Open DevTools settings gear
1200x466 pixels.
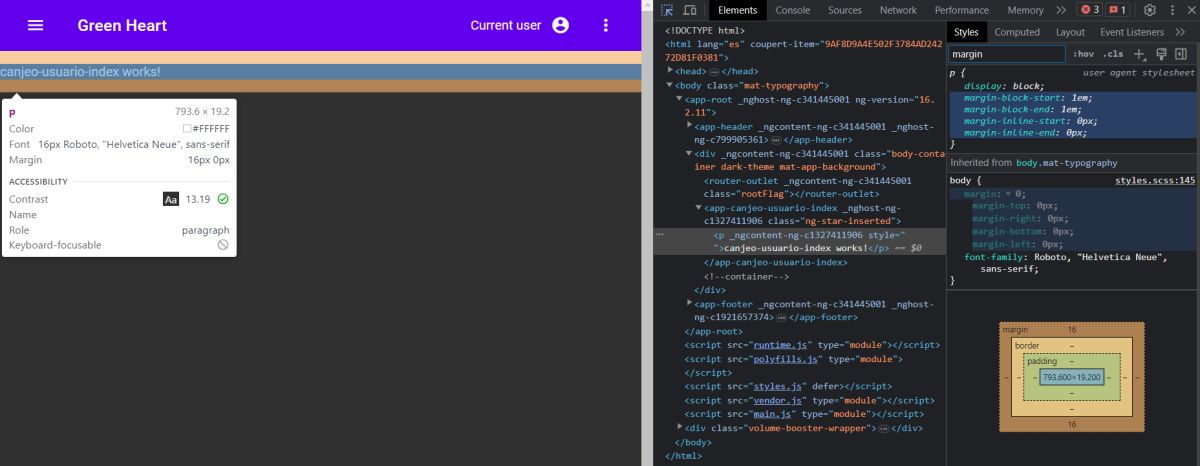[x=1150, y=10]
